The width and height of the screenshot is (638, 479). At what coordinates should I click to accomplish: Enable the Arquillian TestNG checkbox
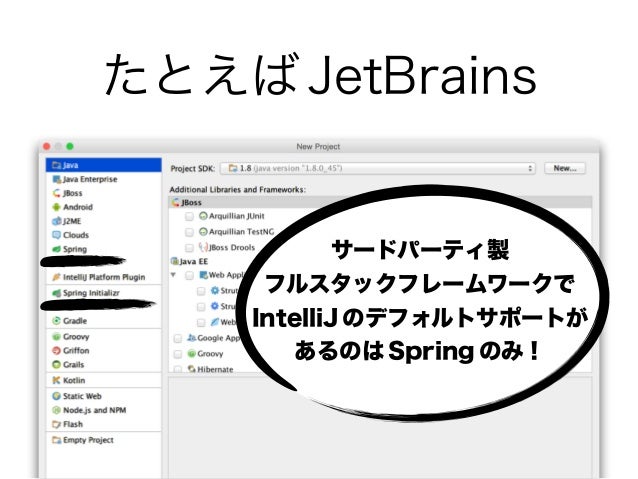(x=189, y=232)
